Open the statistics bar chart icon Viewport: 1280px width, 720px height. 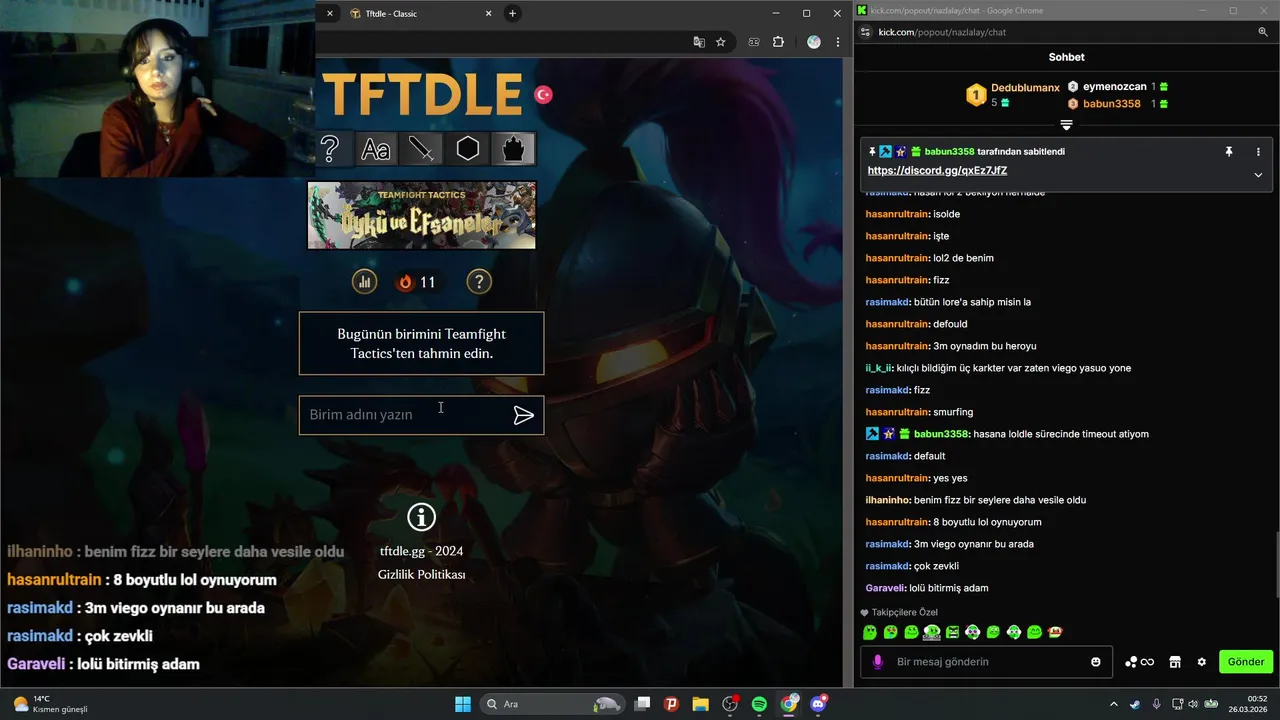click(364, 282)
